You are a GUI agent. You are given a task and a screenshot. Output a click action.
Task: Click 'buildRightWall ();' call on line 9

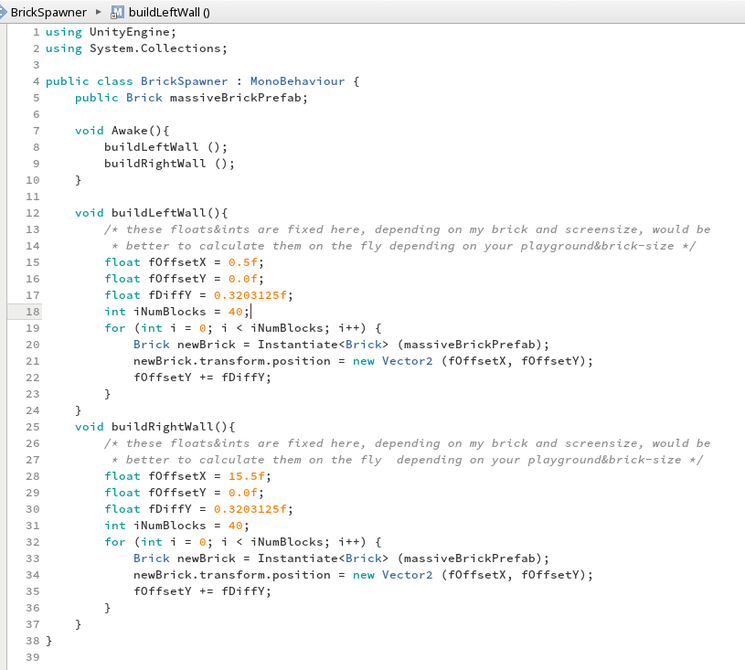tap(170, 163)
